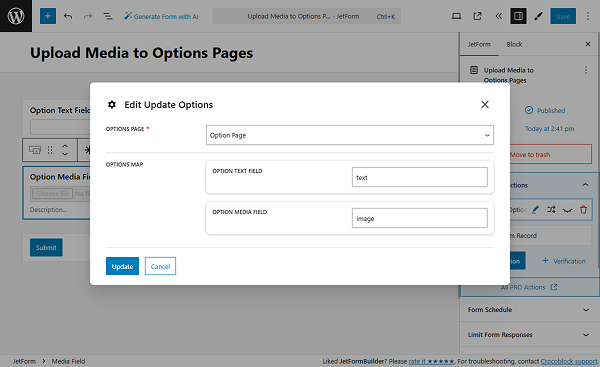Open the editor options kebab menu
This screenshot has width=600, height=367.
588,16
